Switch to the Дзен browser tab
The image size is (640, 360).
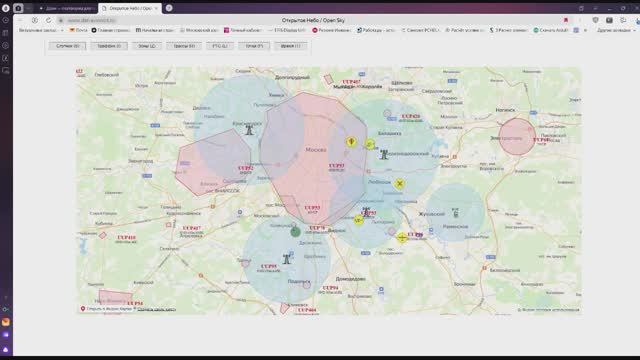(x=68, y=8)
